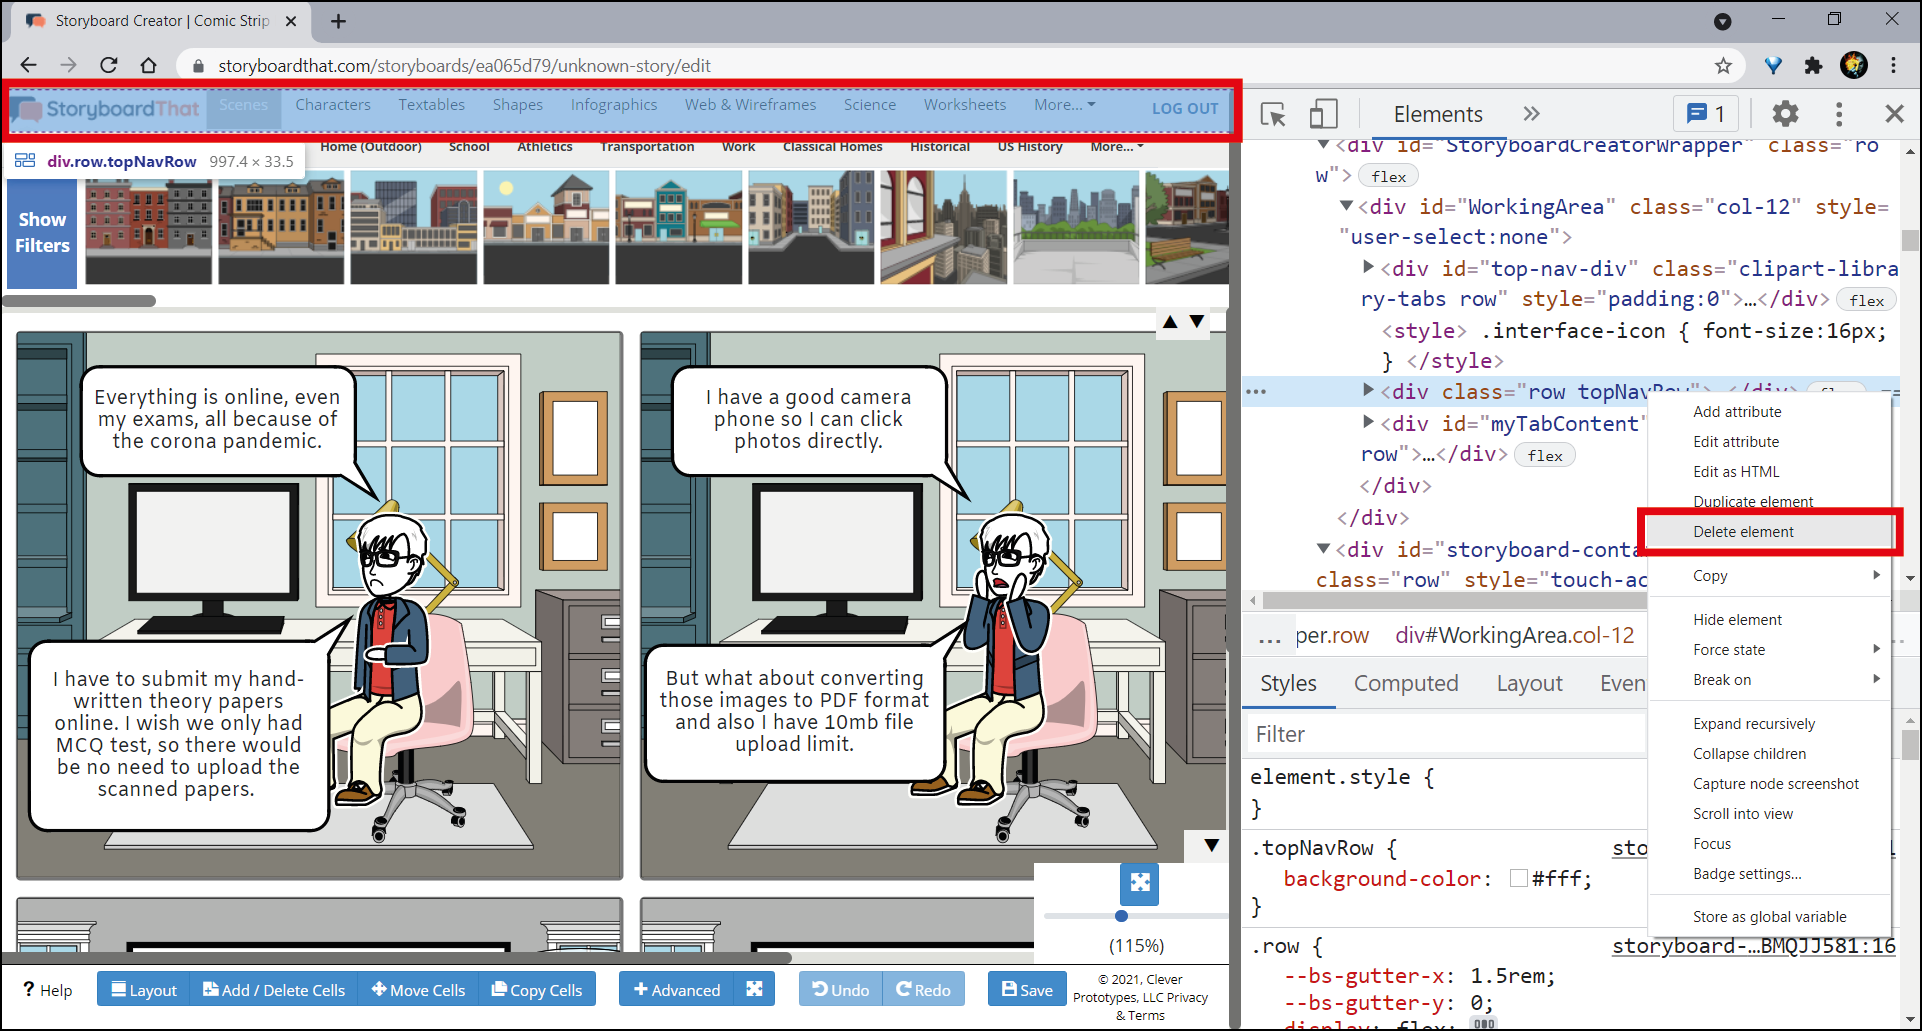Choose Store as global variable

coord(1769,917)
